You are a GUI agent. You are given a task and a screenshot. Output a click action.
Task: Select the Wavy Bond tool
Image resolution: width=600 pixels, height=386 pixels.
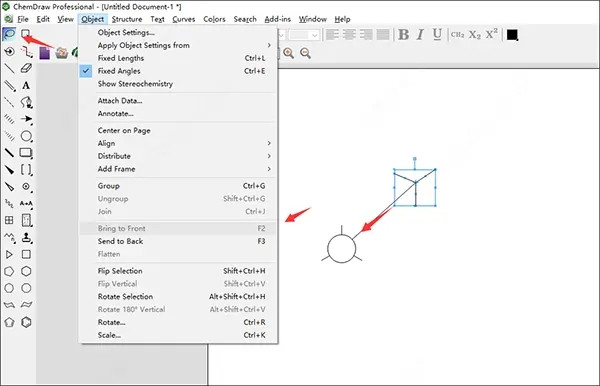click(x=9, y=203)
